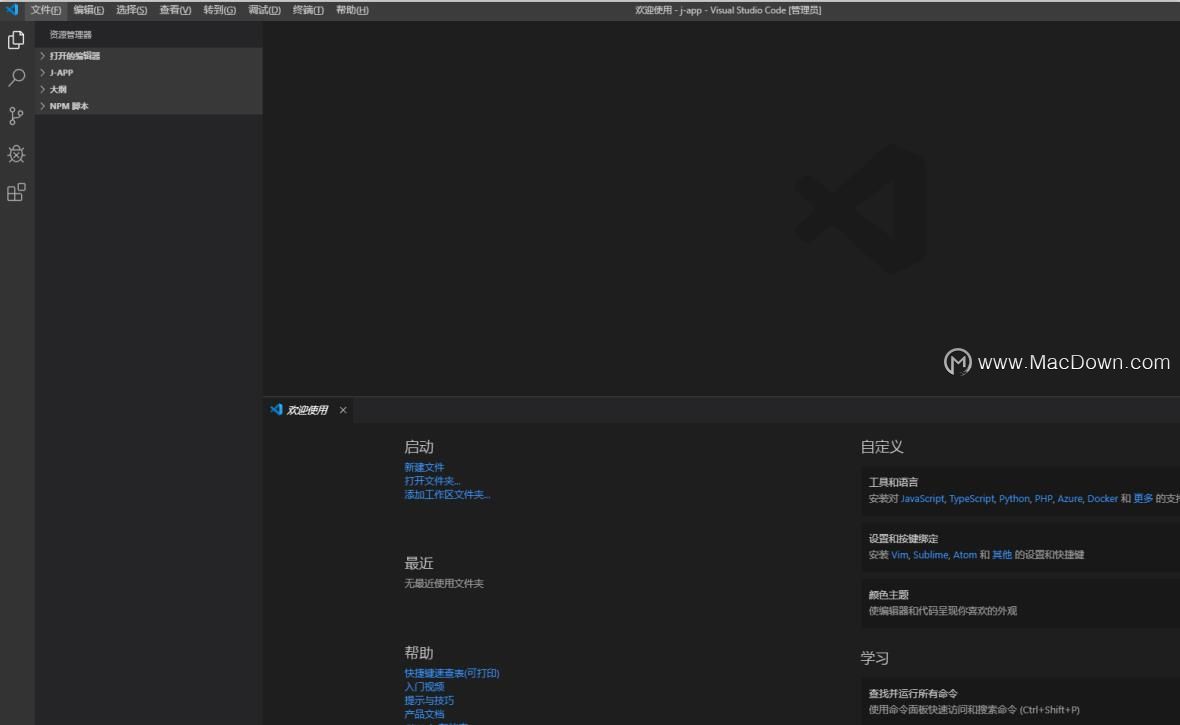Screen dimensions: 1180x725
Task: Click the Sublime keybindings link
Action: click(x=930, y=555)
